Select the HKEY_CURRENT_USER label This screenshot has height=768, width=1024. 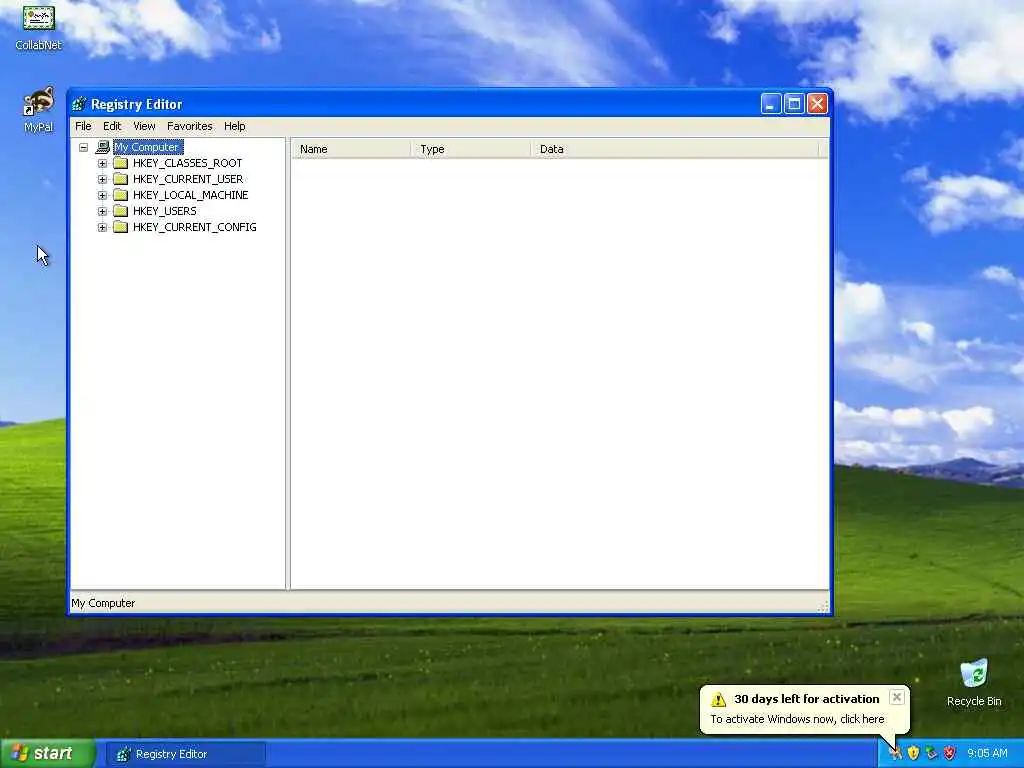pos(188,179)
